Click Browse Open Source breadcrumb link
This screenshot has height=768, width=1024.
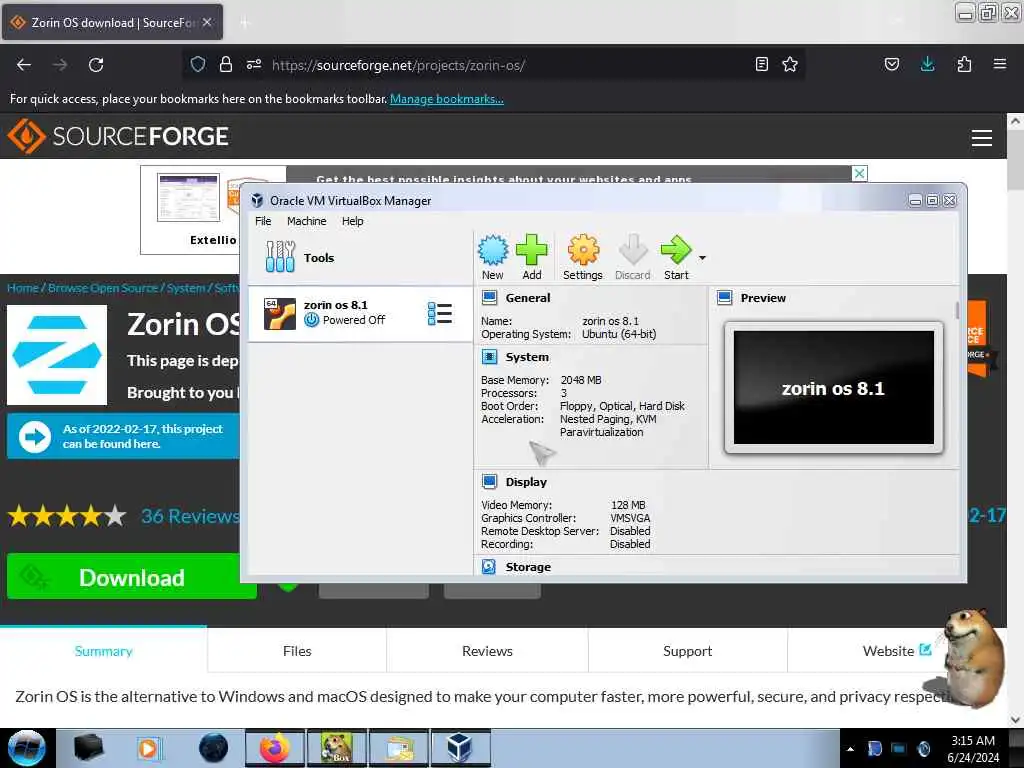click(103, 288)
